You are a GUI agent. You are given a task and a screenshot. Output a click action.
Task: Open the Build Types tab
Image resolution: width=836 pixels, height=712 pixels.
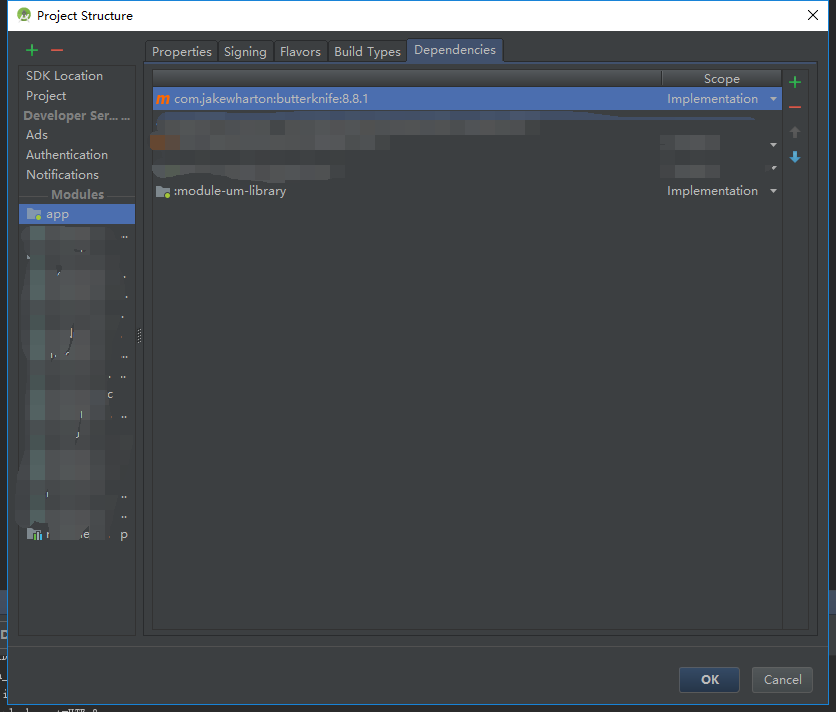point(367,52)
